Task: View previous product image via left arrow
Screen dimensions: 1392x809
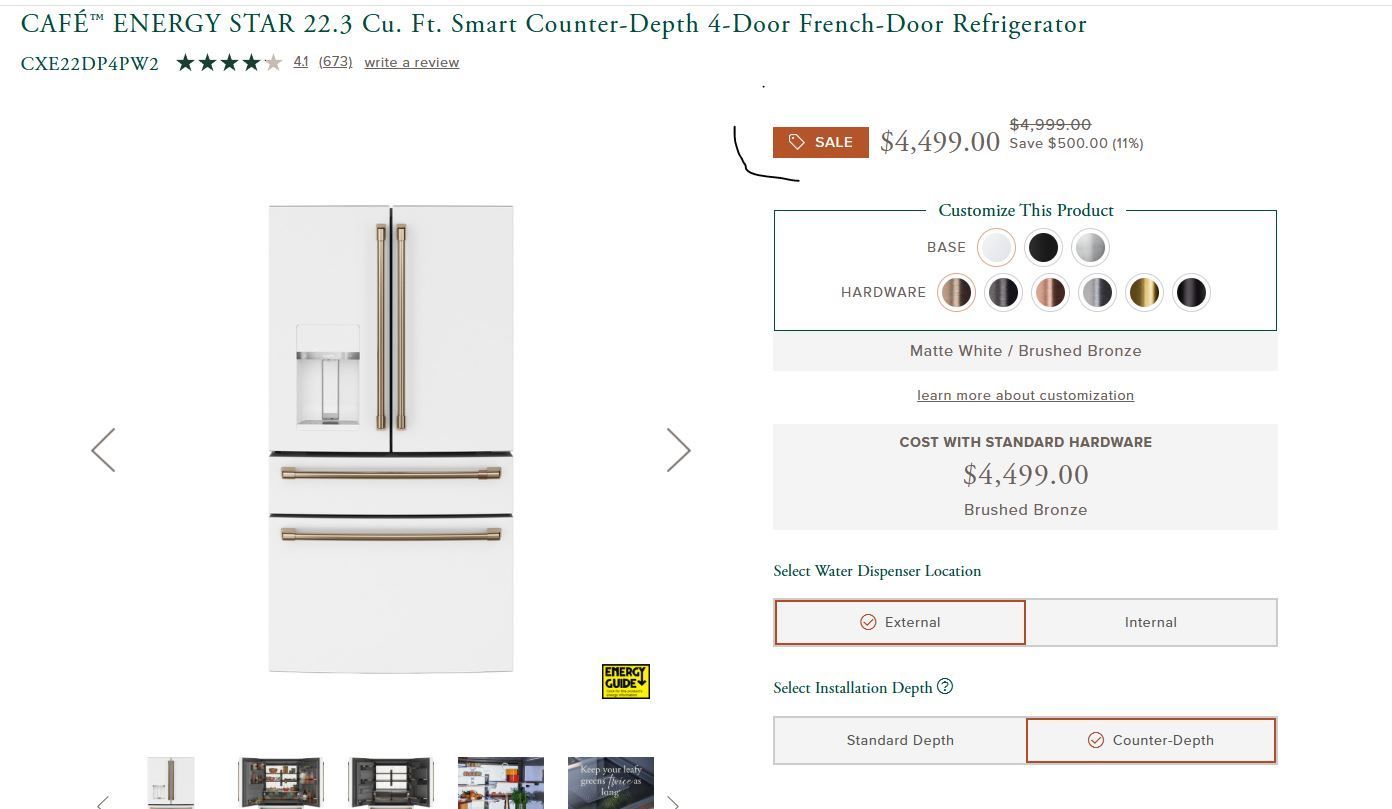Action: (103, 450)
